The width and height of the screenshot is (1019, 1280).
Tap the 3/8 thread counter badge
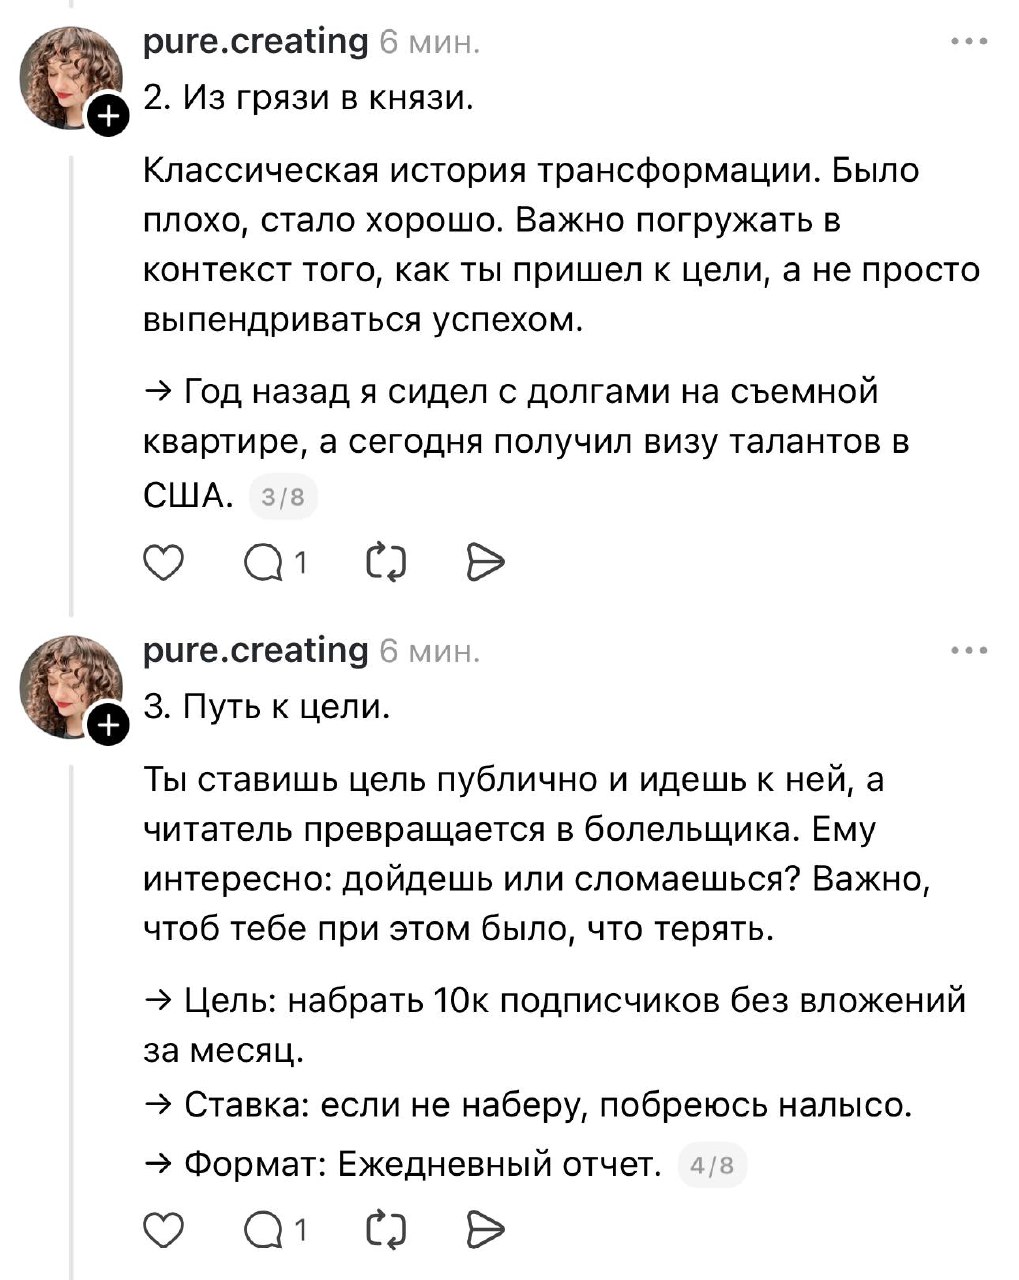tap(282, 497)
